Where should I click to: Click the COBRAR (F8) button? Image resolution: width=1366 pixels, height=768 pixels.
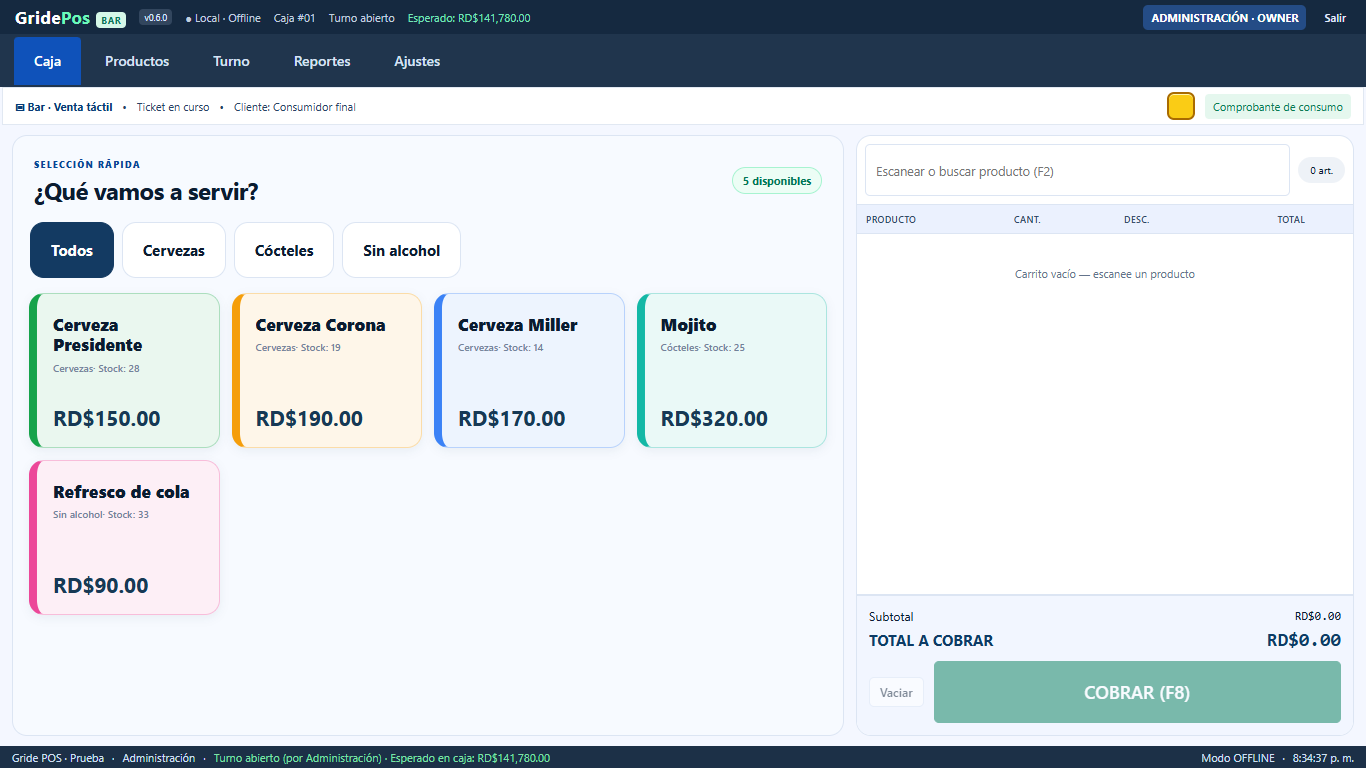tap(1137, 692)
